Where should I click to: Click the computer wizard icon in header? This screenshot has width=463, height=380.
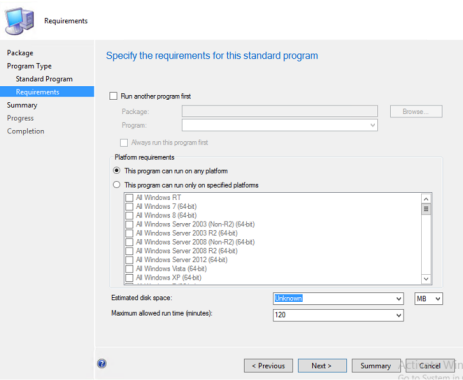(x=20, y=21)
